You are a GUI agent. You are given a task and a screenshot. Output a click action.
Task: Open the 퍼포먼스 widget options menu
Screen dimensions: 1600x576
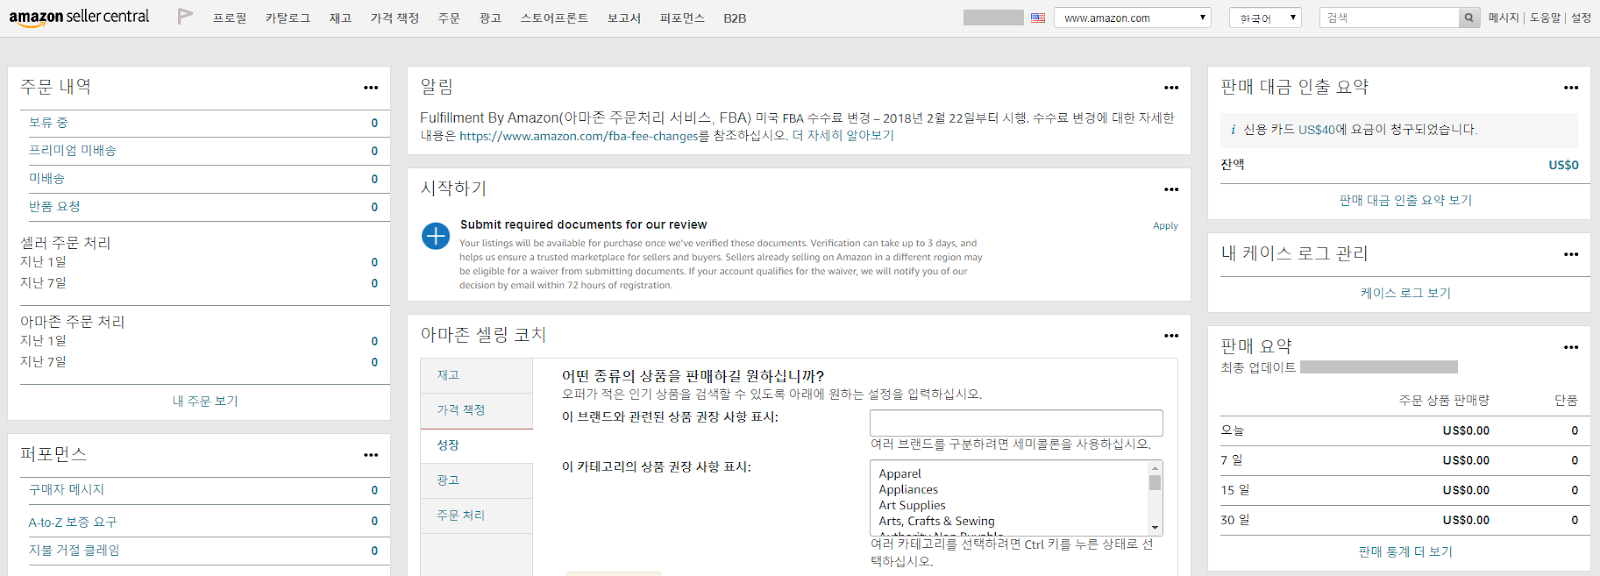(371, 455)
